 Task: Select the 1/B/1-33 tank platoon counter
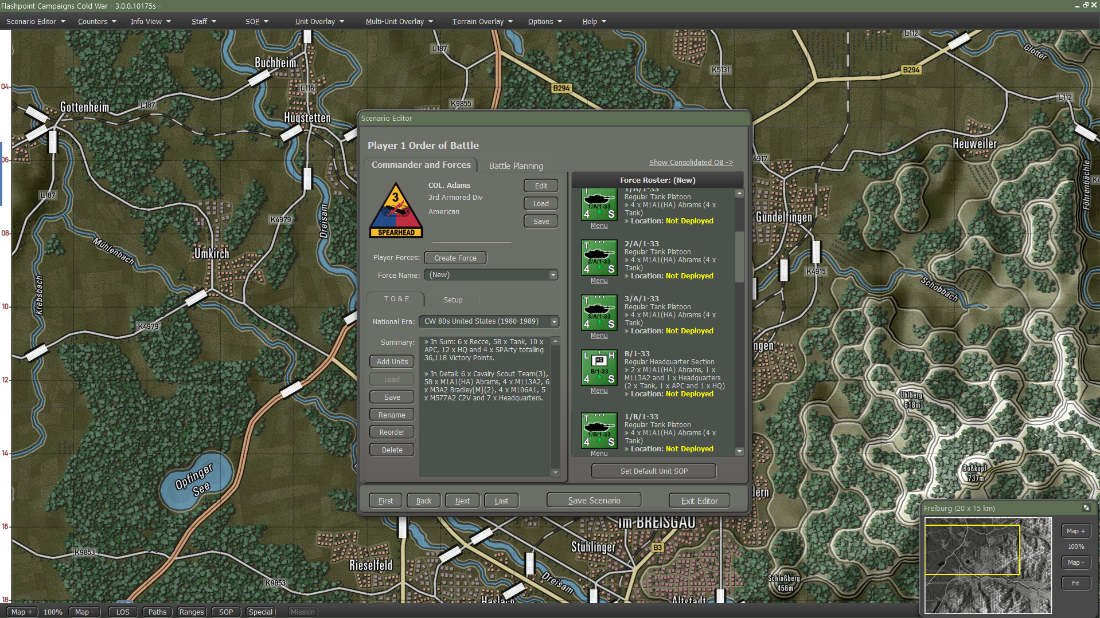click(599, 430)
